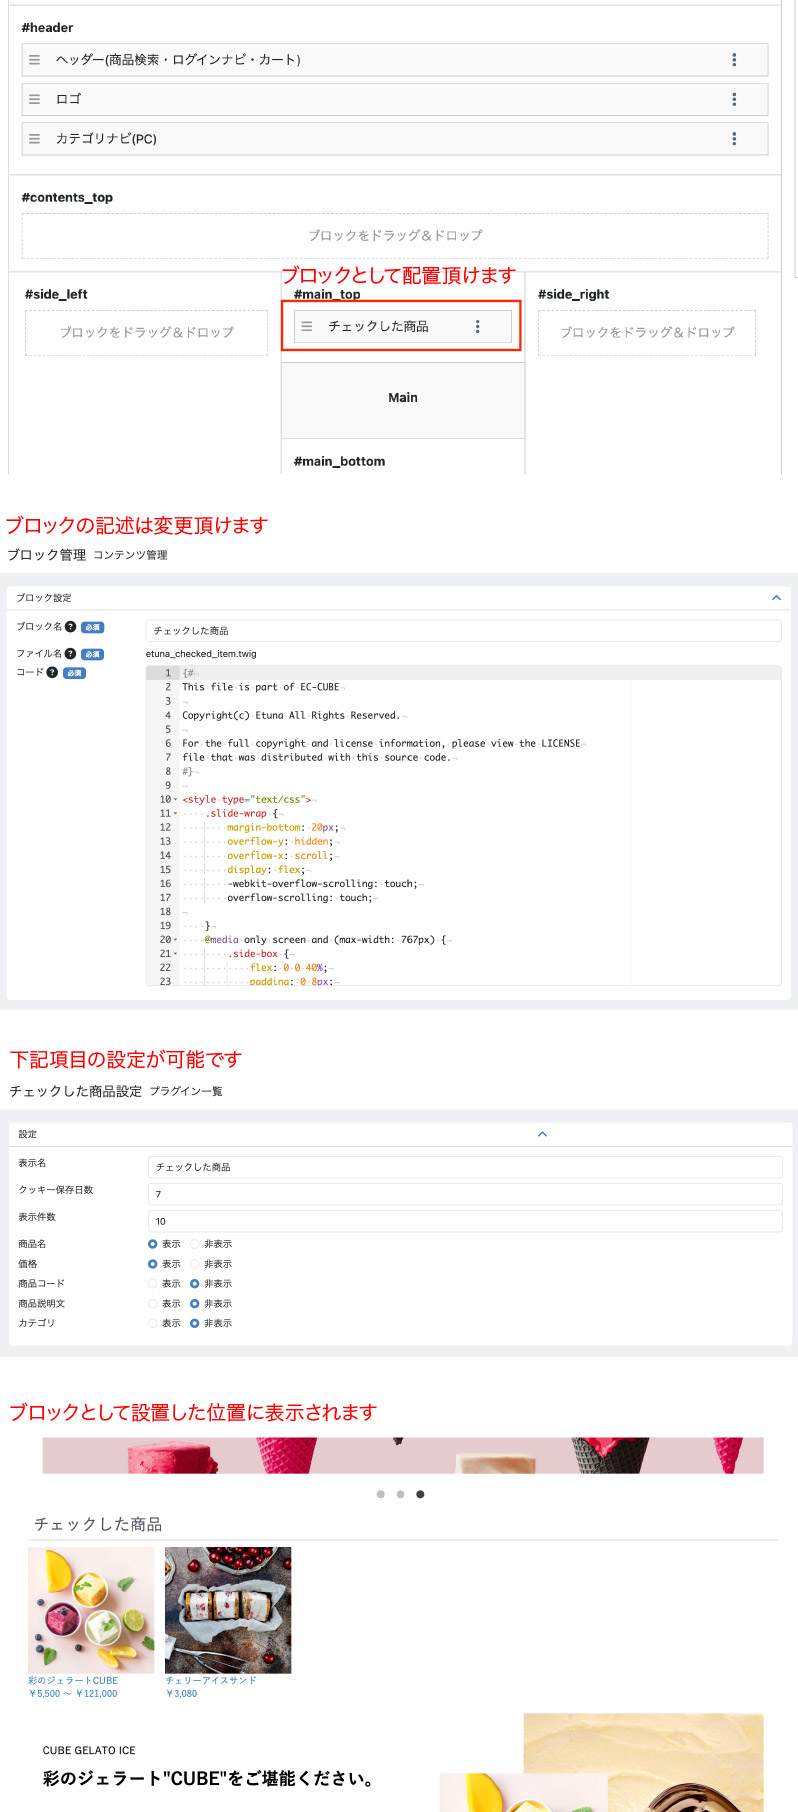This screenshot has width=798, height=1812.
Task: Select 表示 for 商品名
Action: pyautogui.click(x=153, y=1244)
